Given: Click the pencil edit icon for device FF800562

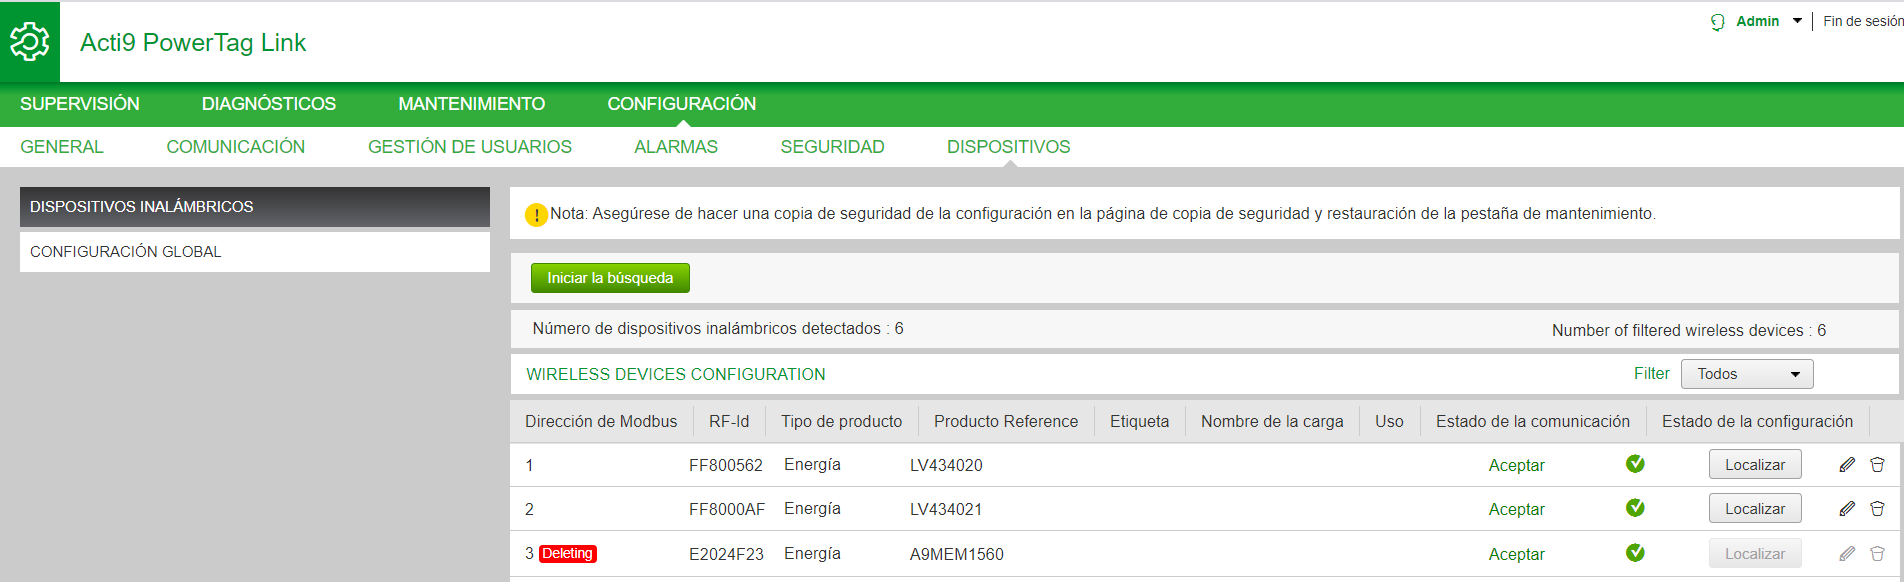Looking at the screenshot, I should click(x=1847, y=465).
